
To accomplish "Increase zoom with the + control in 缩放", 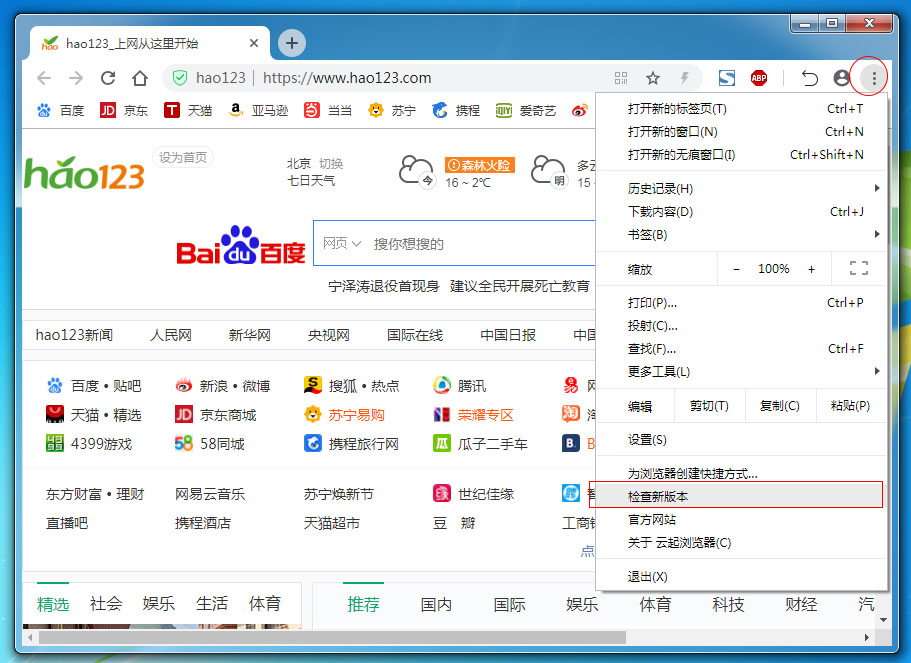I will pyautogui.click(x=811, y=268).
